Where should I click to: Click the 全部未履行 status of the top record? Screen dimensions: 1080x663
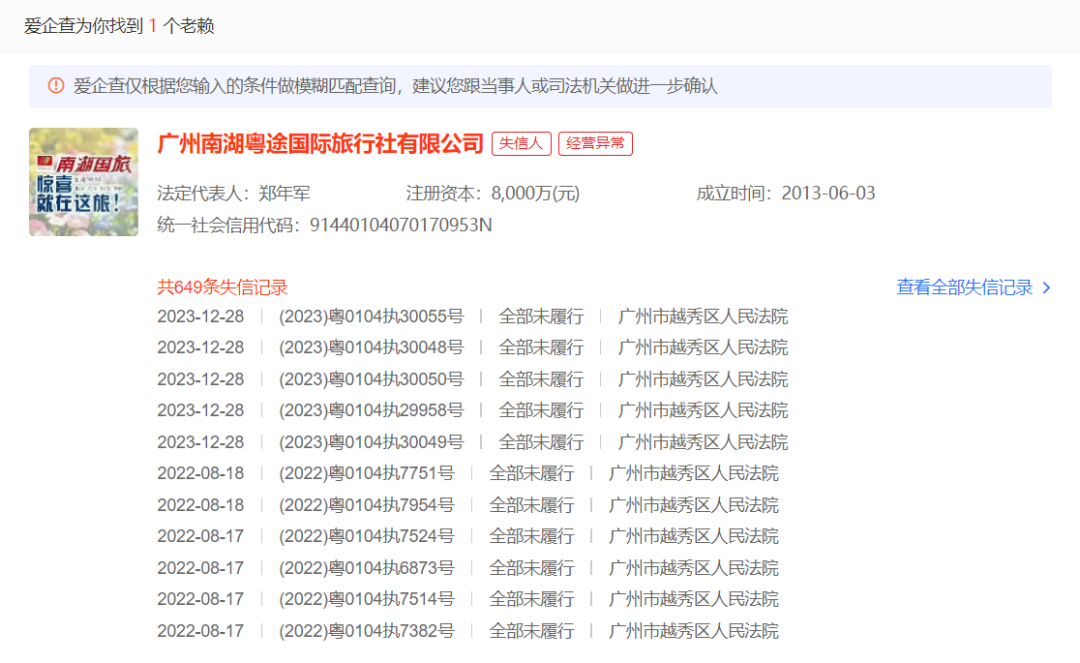tap(540, 316)
